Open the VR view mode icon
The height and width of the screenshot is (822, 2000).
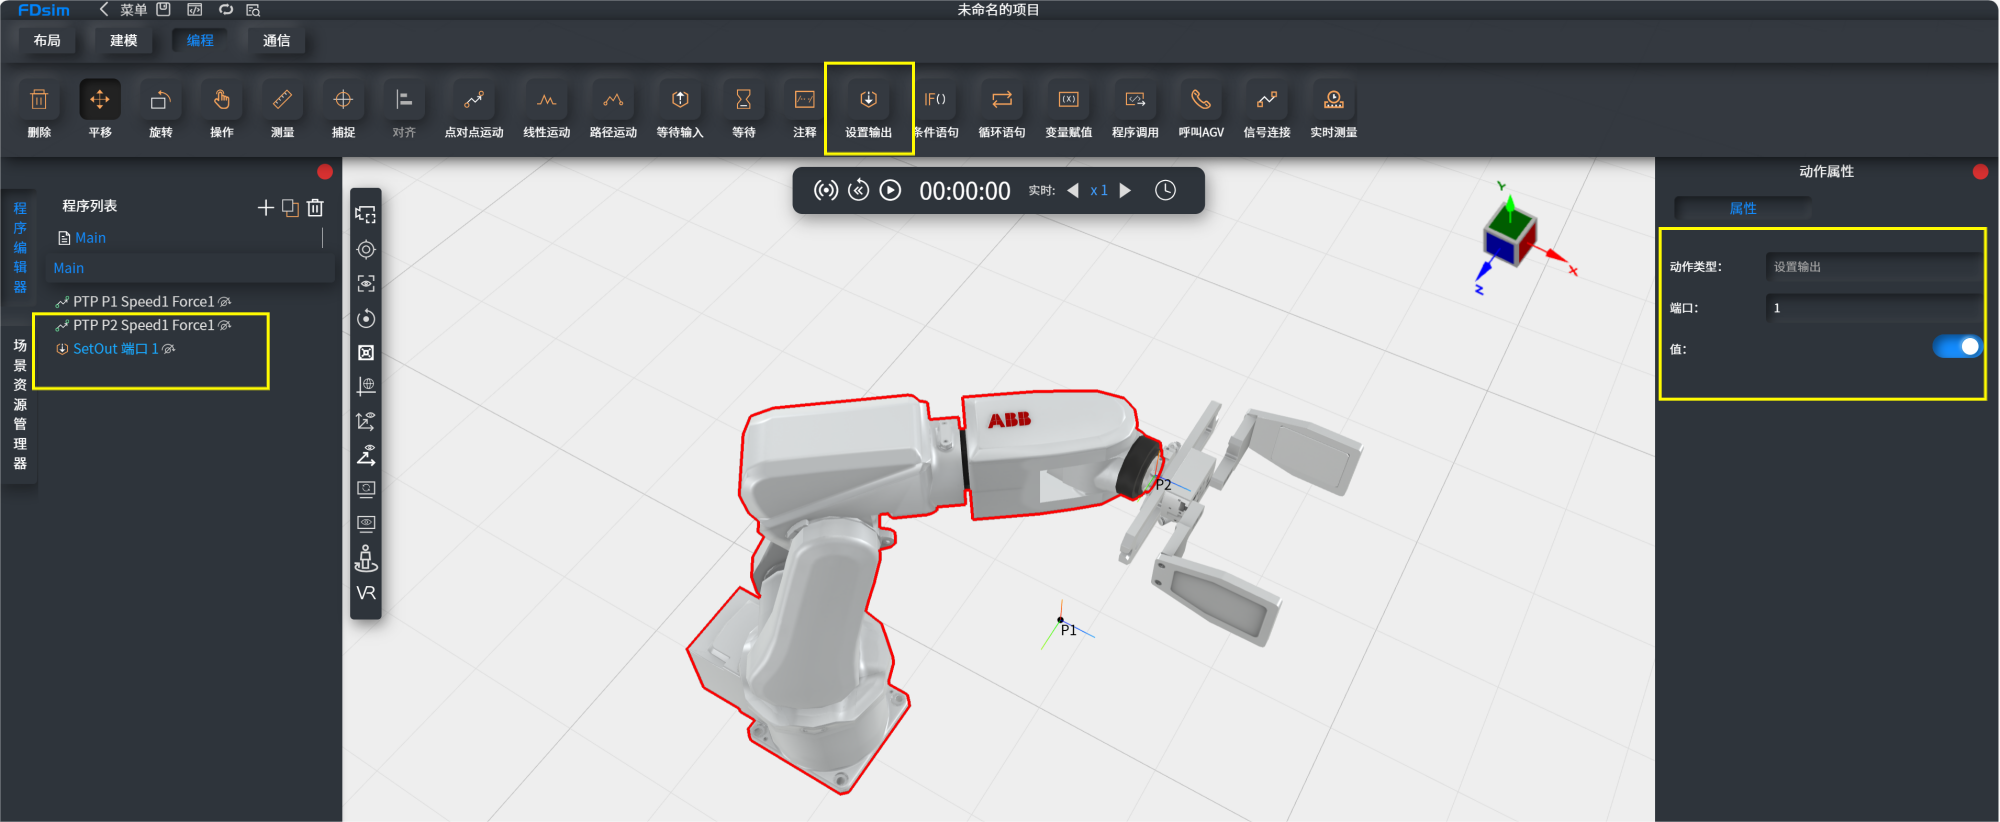pos(366,593)
